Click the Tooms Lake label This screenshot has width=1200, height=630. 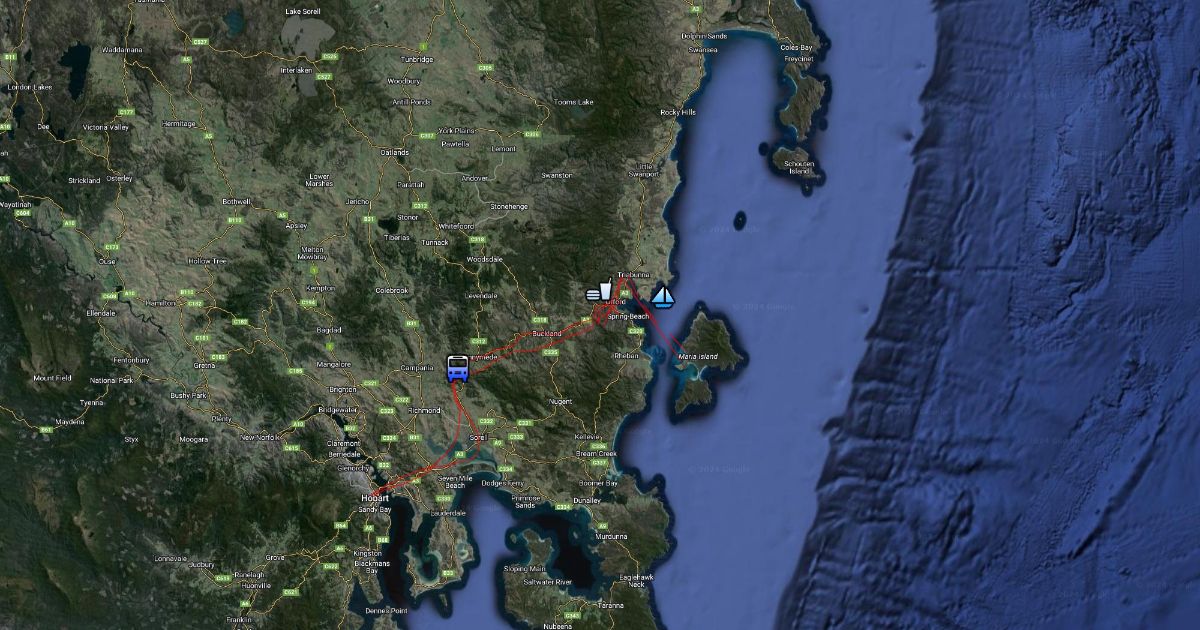click(574, 102)
